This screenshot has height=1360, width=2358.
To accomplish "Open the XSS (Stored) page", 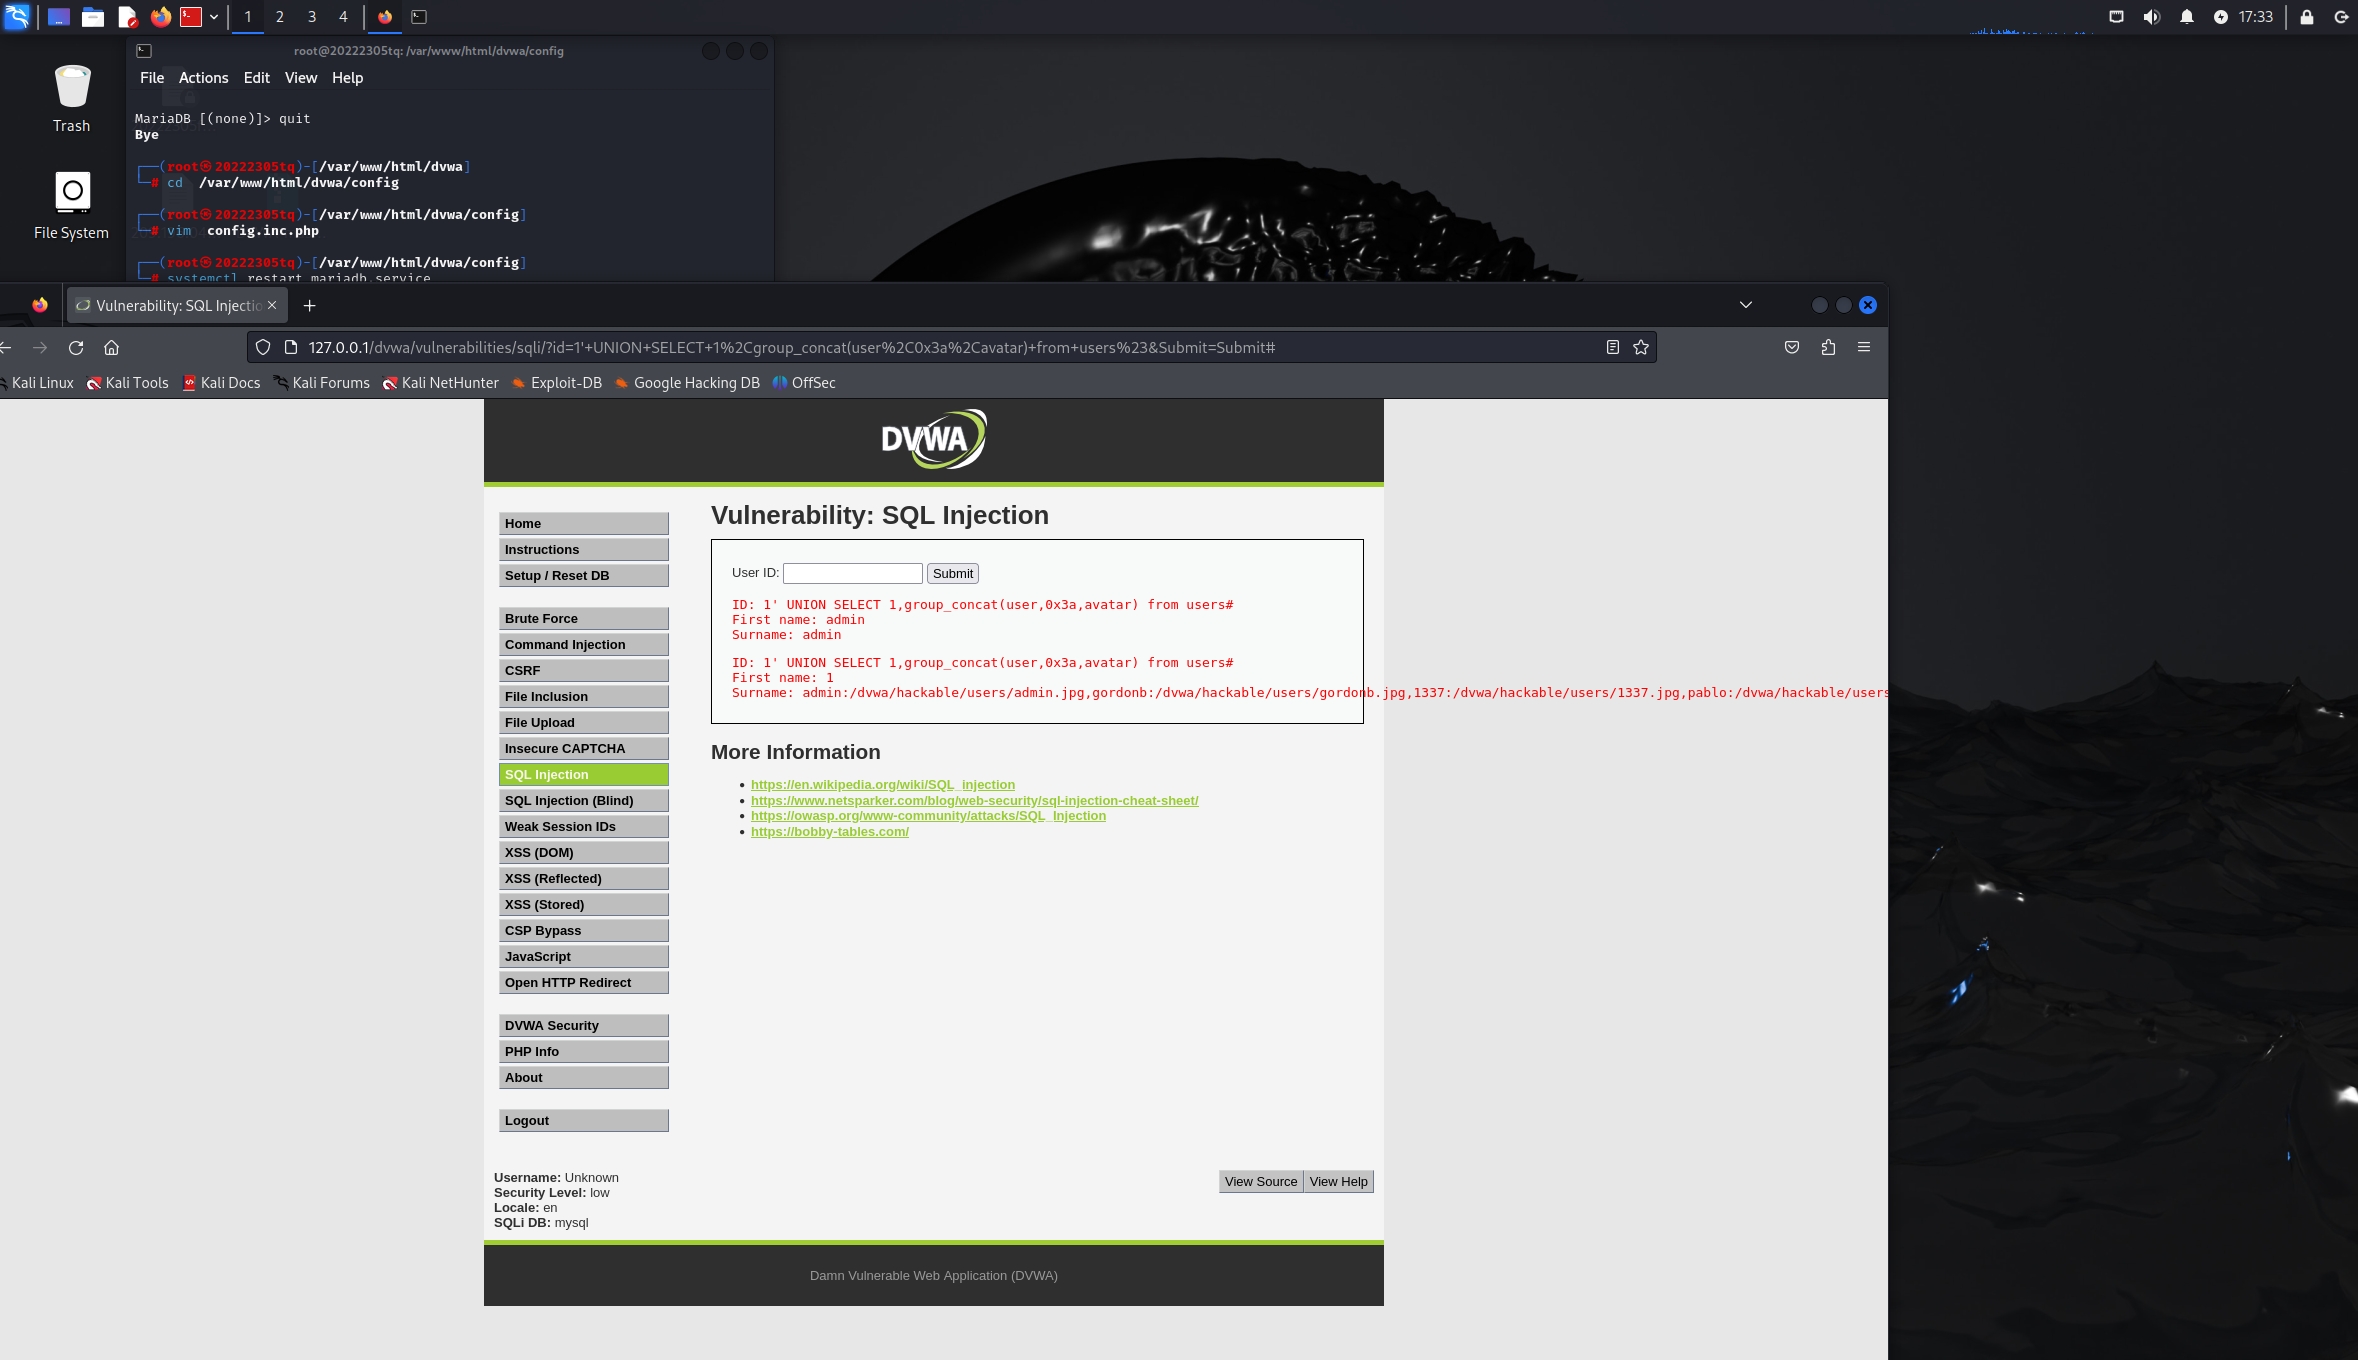I will click(584, 905).
